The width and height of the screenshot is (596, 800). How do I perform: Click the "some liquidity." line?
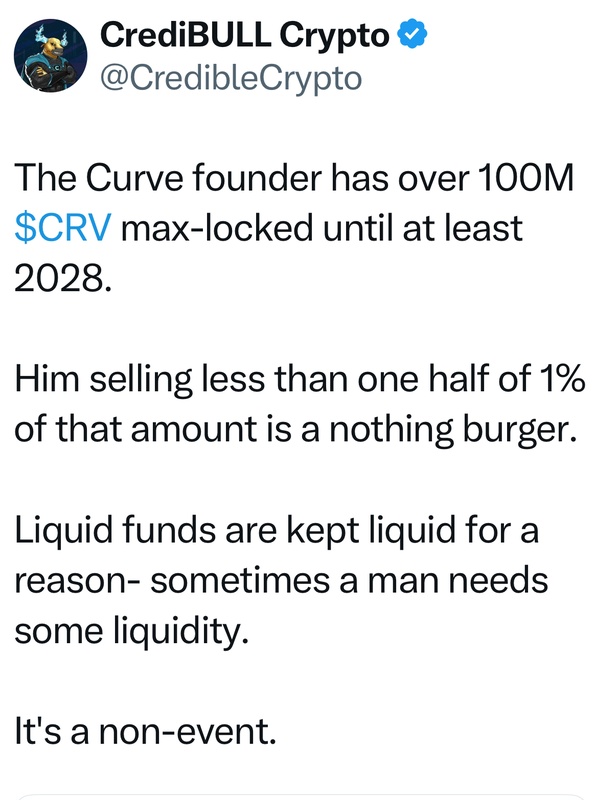tap(131, 631)
